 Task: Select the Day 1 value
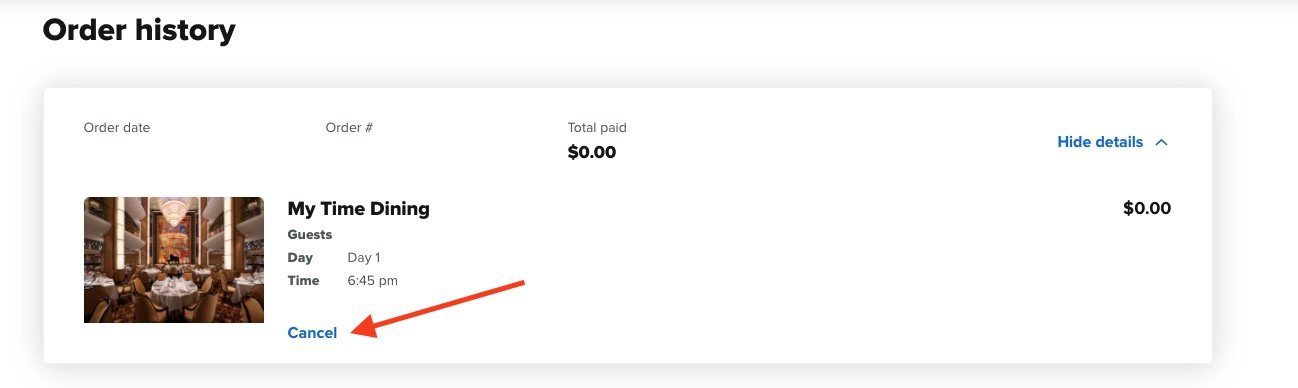click(364, 258)
